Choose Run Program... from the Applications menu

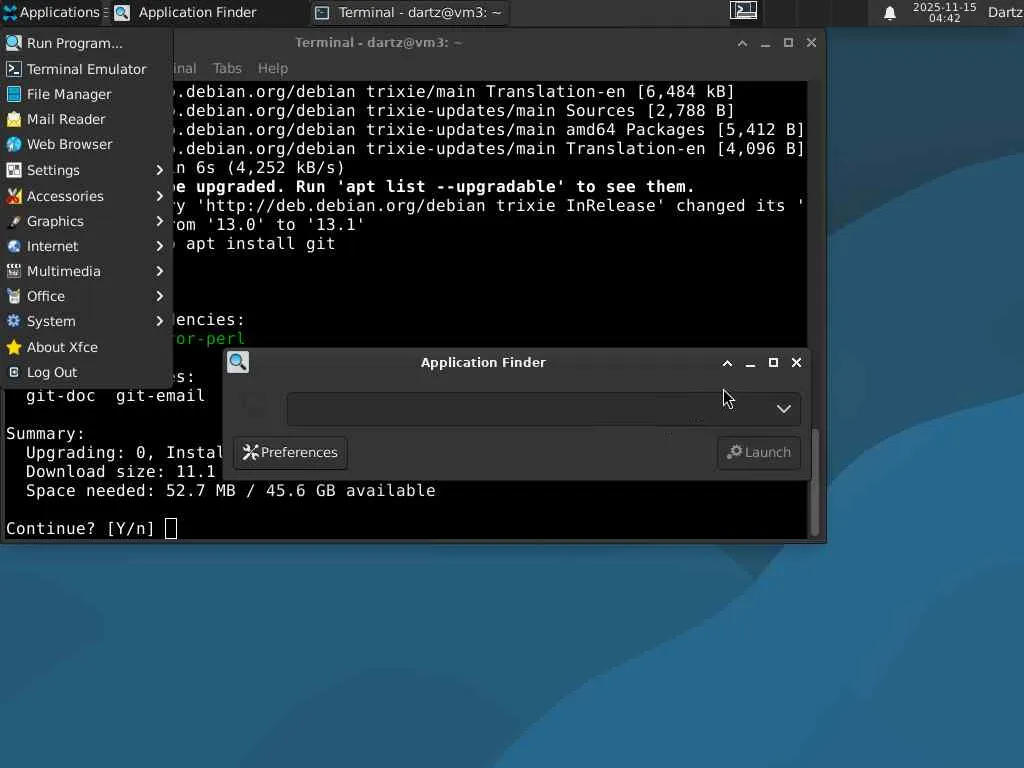(x=86, y=43)
